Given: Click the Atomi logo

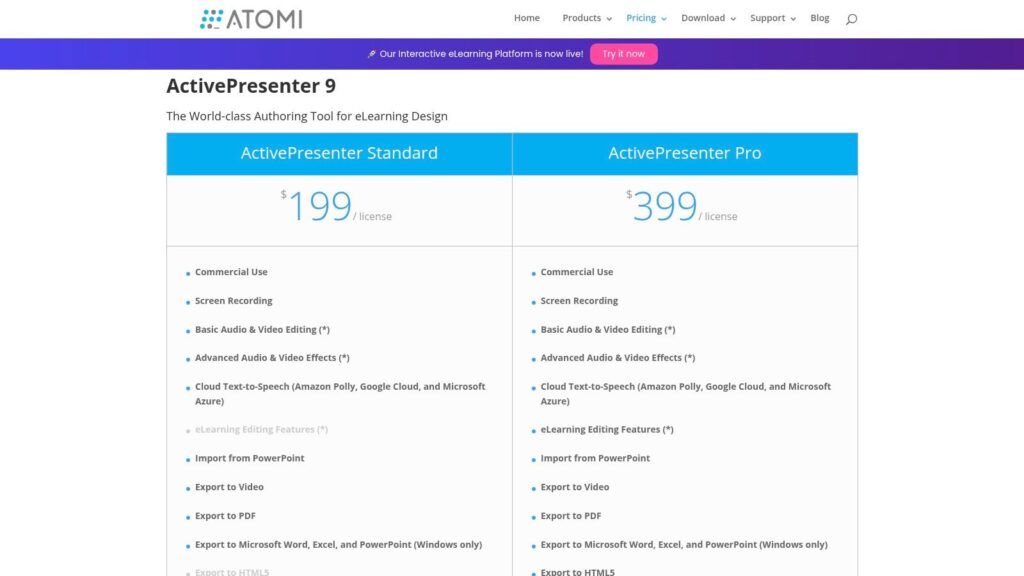Looking at the screenshot, I should pyautogui.click(x=251, y=19).
